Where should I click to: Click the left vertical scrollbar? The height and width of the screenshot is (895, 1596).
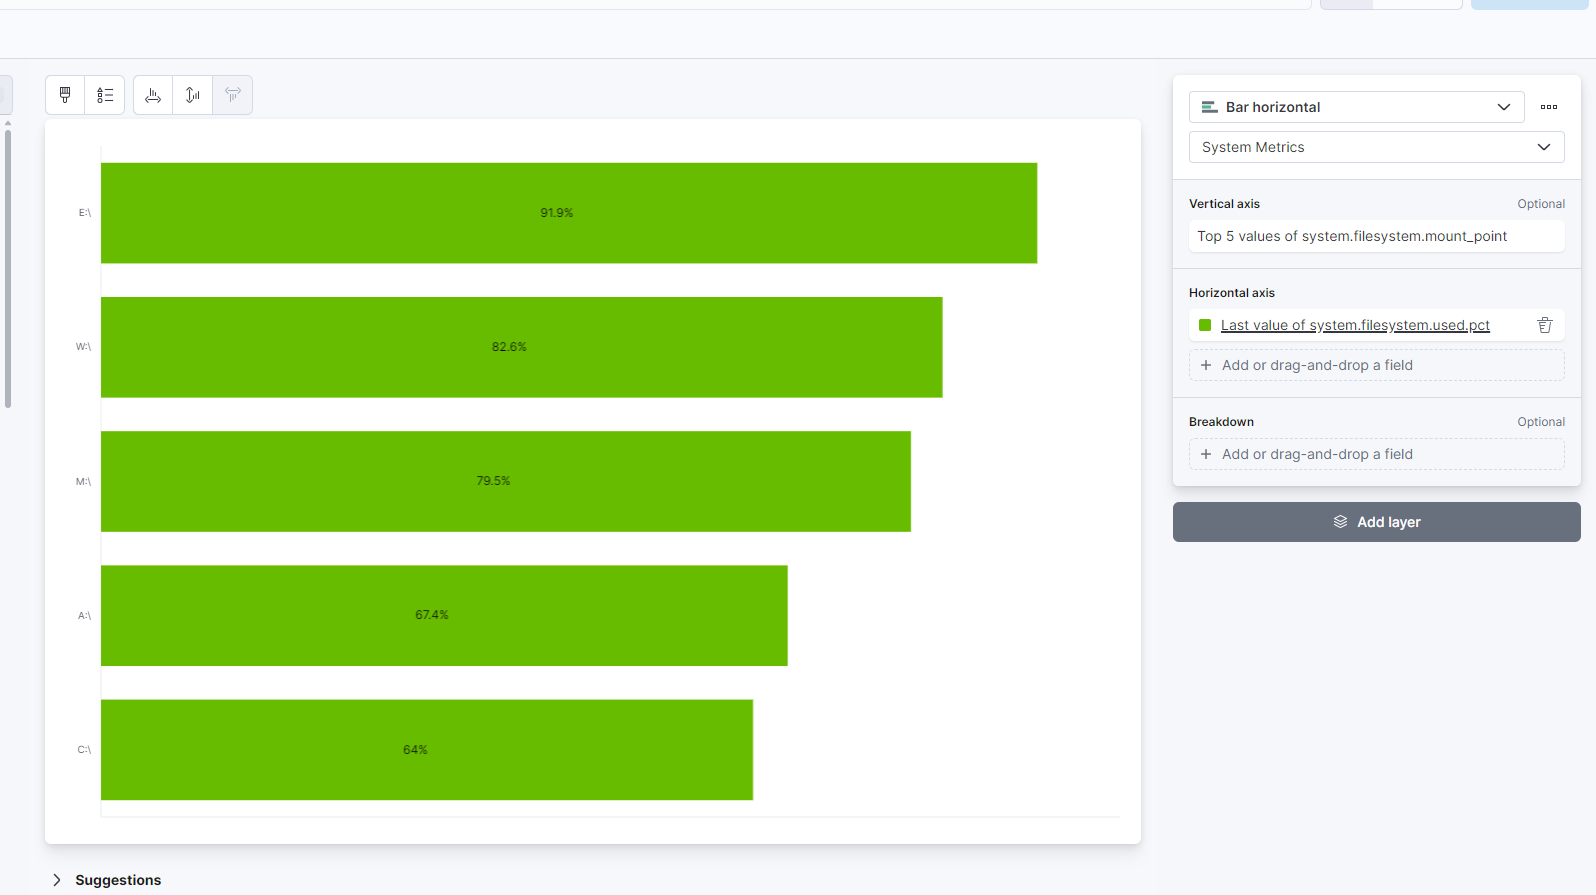(8, 267)
